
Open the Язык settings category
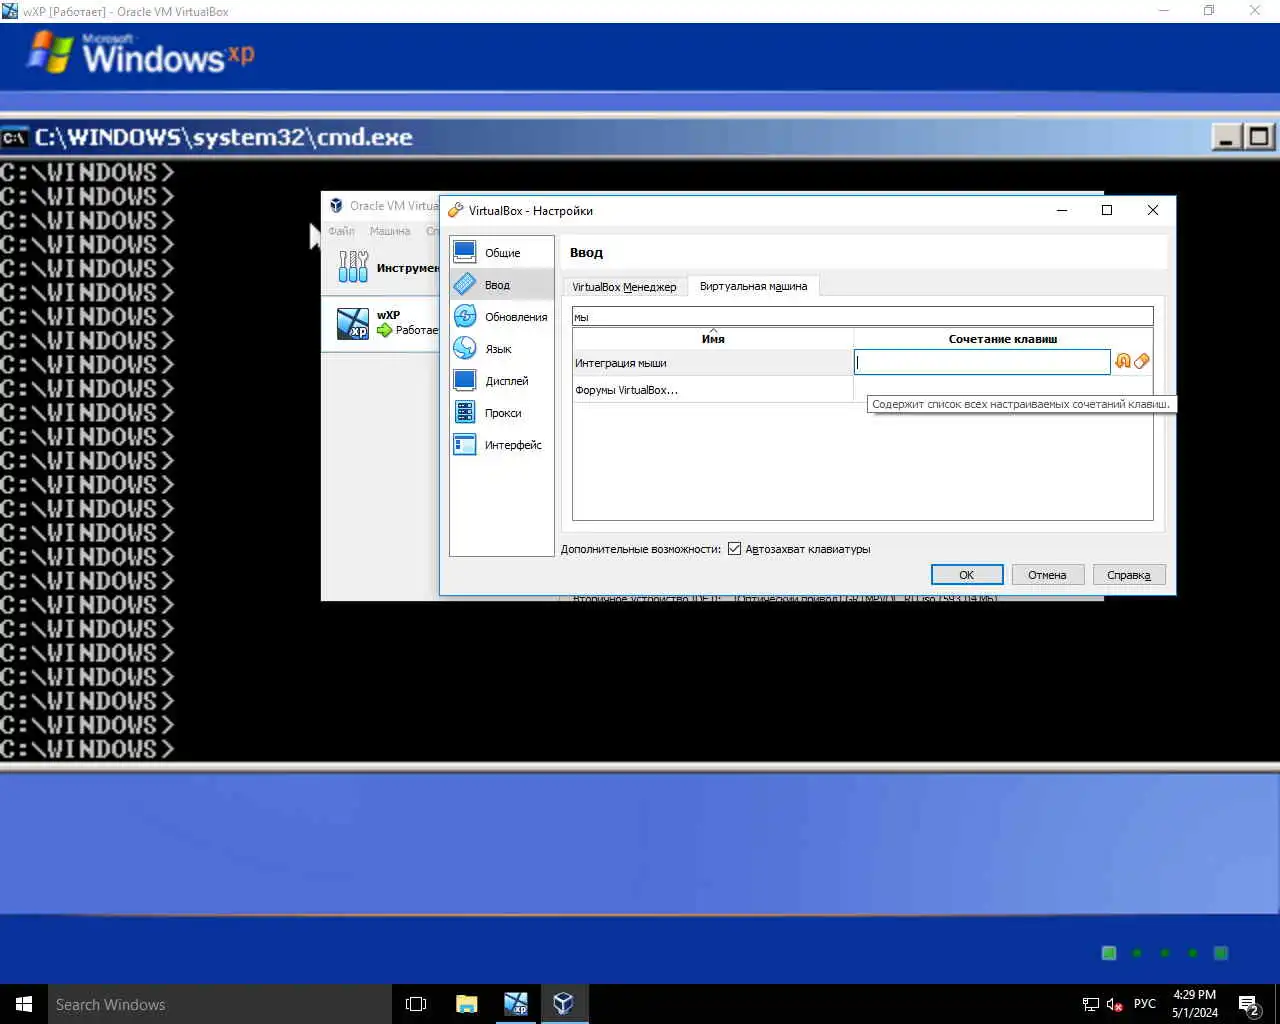501,349
